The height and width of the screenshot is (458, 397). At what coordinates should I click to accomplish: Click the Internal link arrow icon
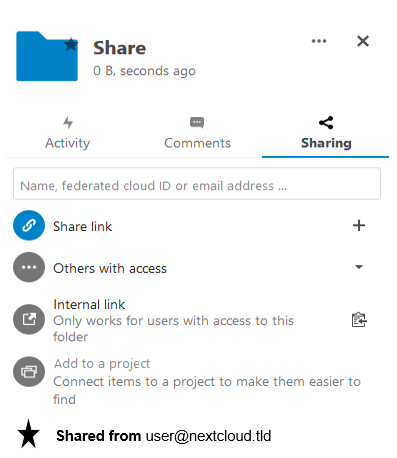29,319
